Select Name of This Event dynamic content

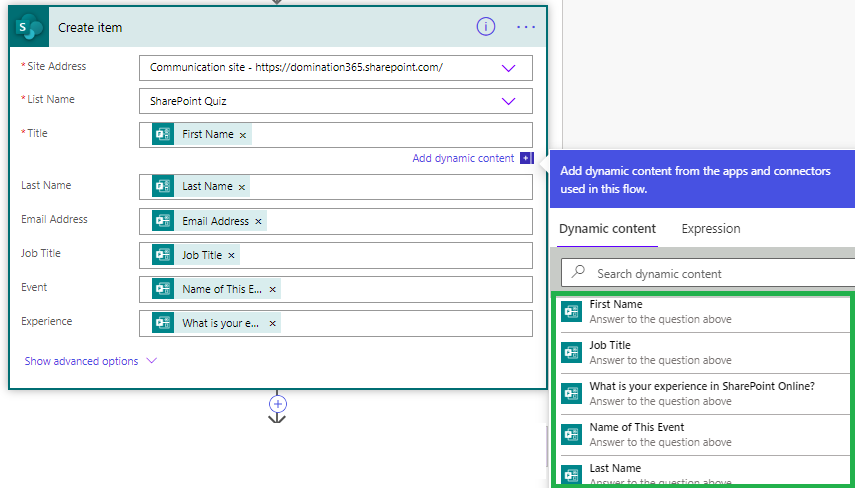pos(706,434)
